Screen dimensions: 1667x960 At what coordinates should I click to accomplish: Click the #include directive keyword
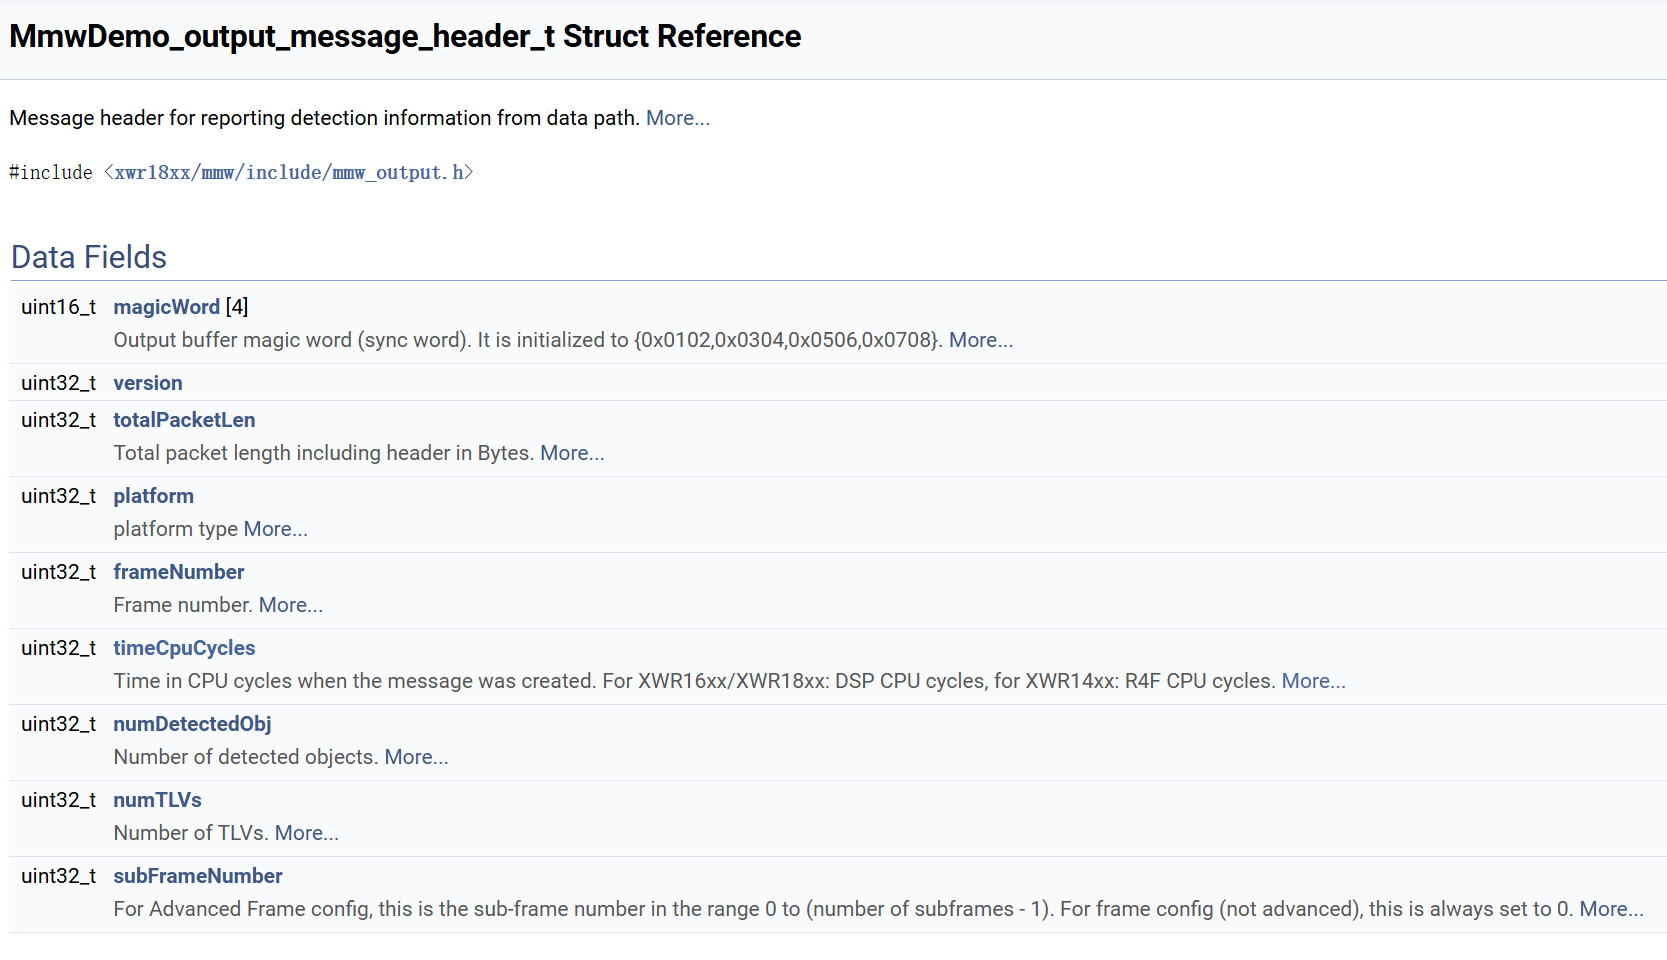[x=51, y=173]
